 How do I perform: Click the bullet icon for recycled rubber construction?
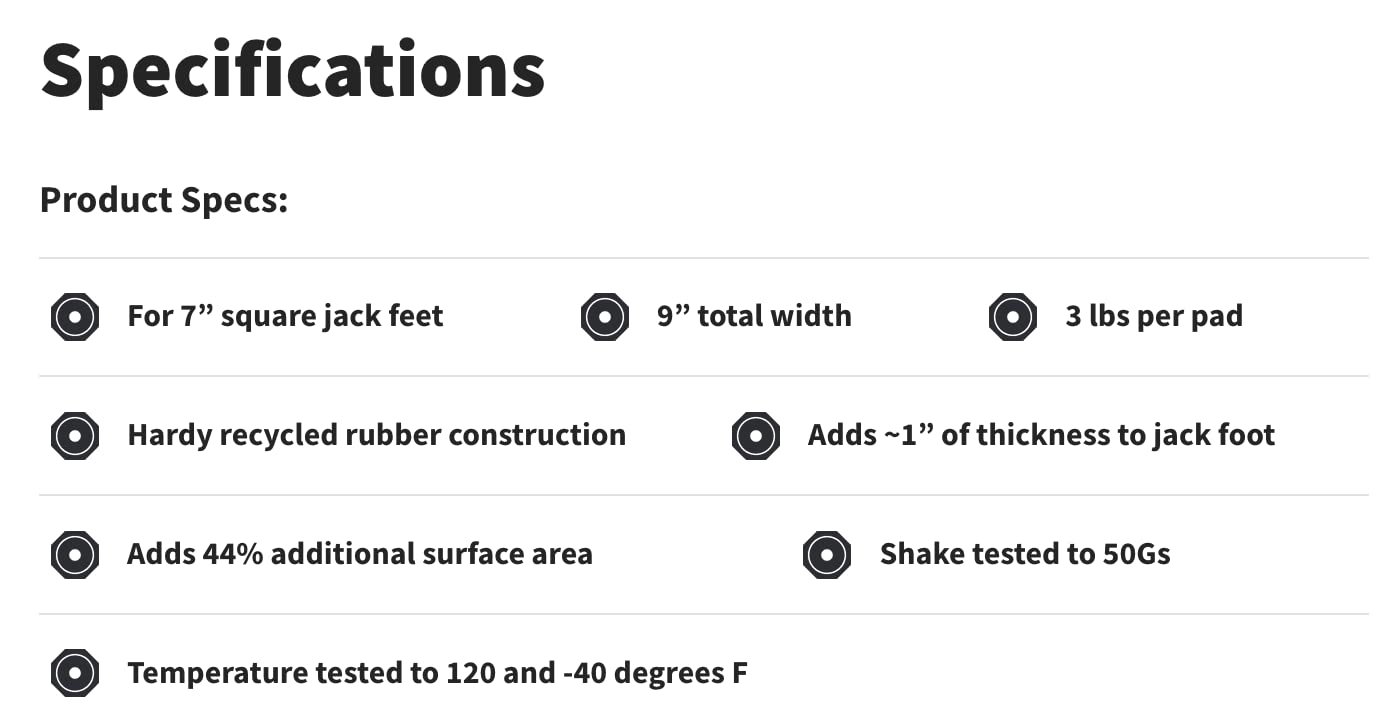pyautogui.click(x=75, y=436)
